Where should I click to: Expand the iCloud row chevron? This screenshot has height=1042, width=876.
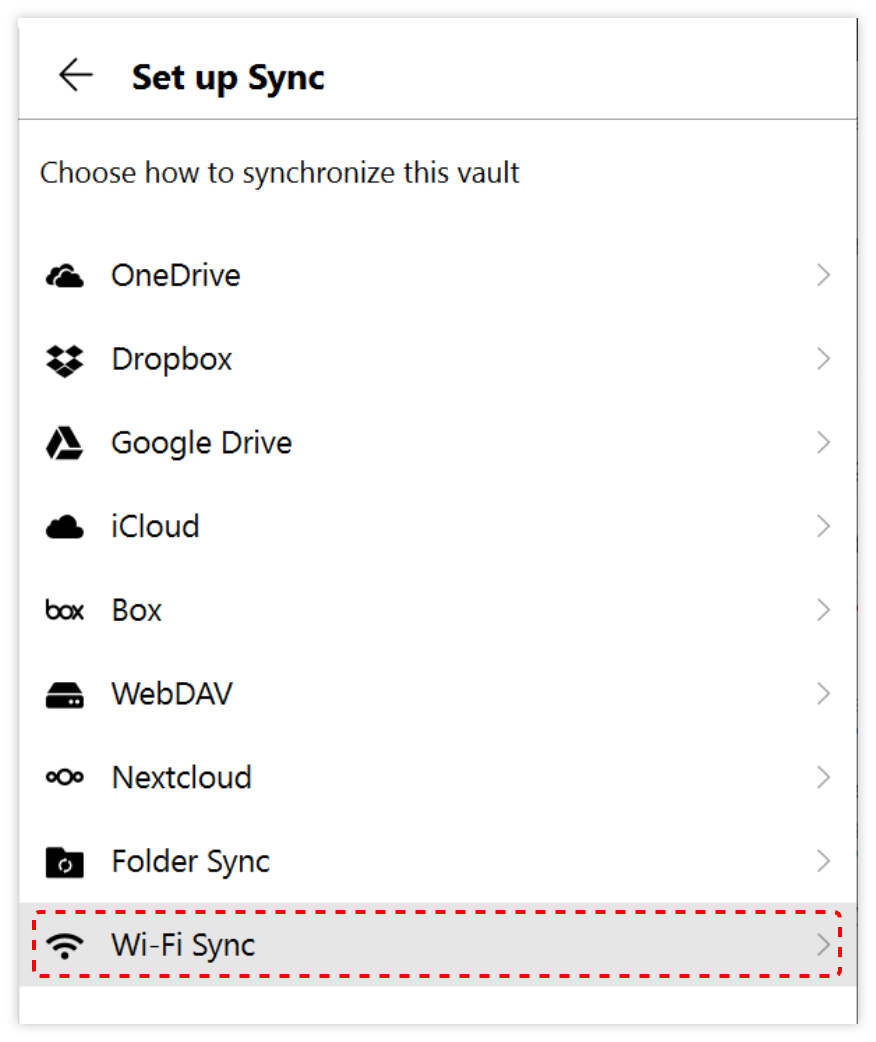click(823, 526)
